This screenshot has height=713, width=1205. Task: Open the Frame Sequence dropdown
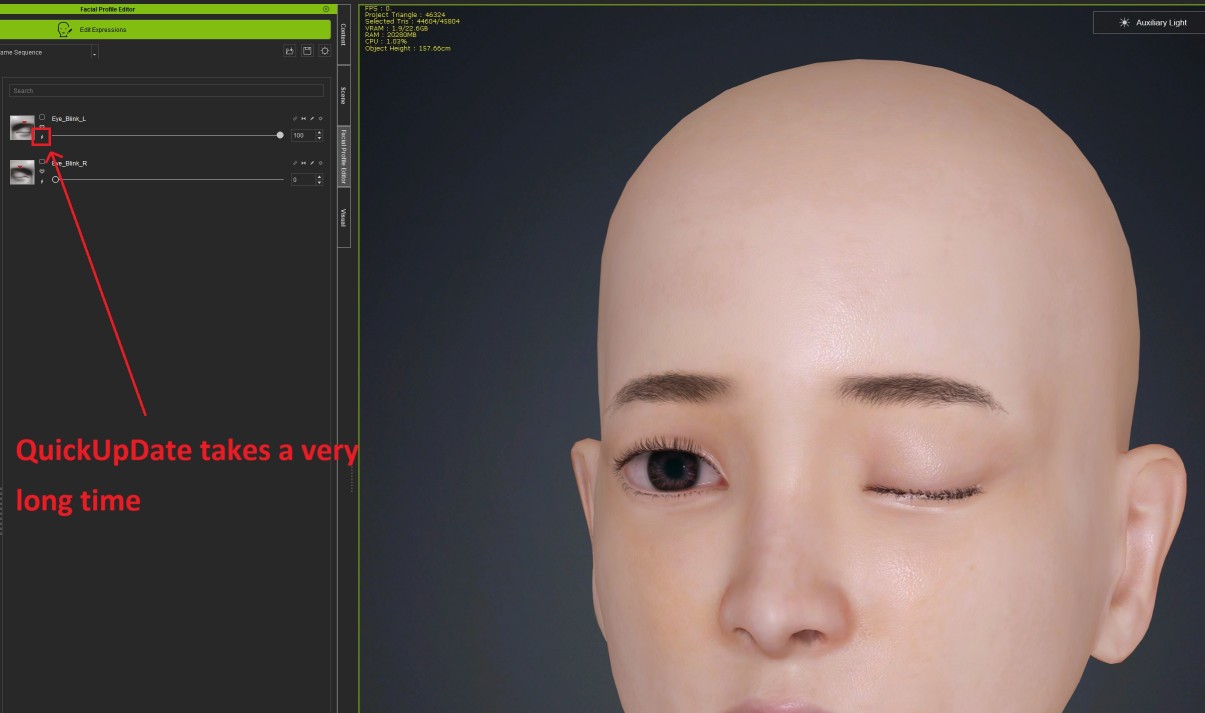coord(95,53)
